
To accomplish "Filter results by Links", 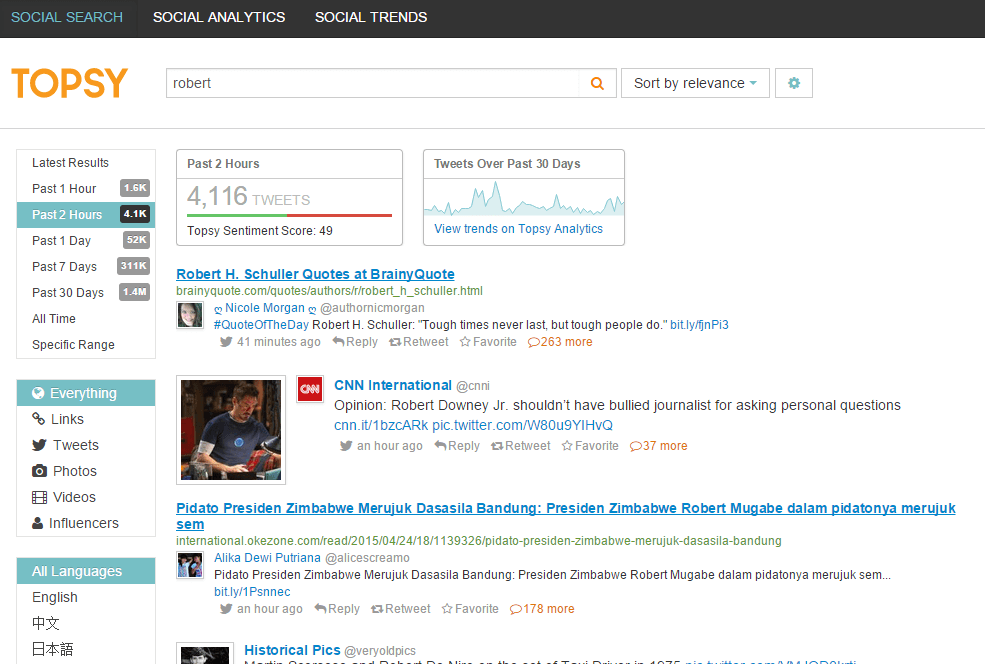I will point(86,419).
